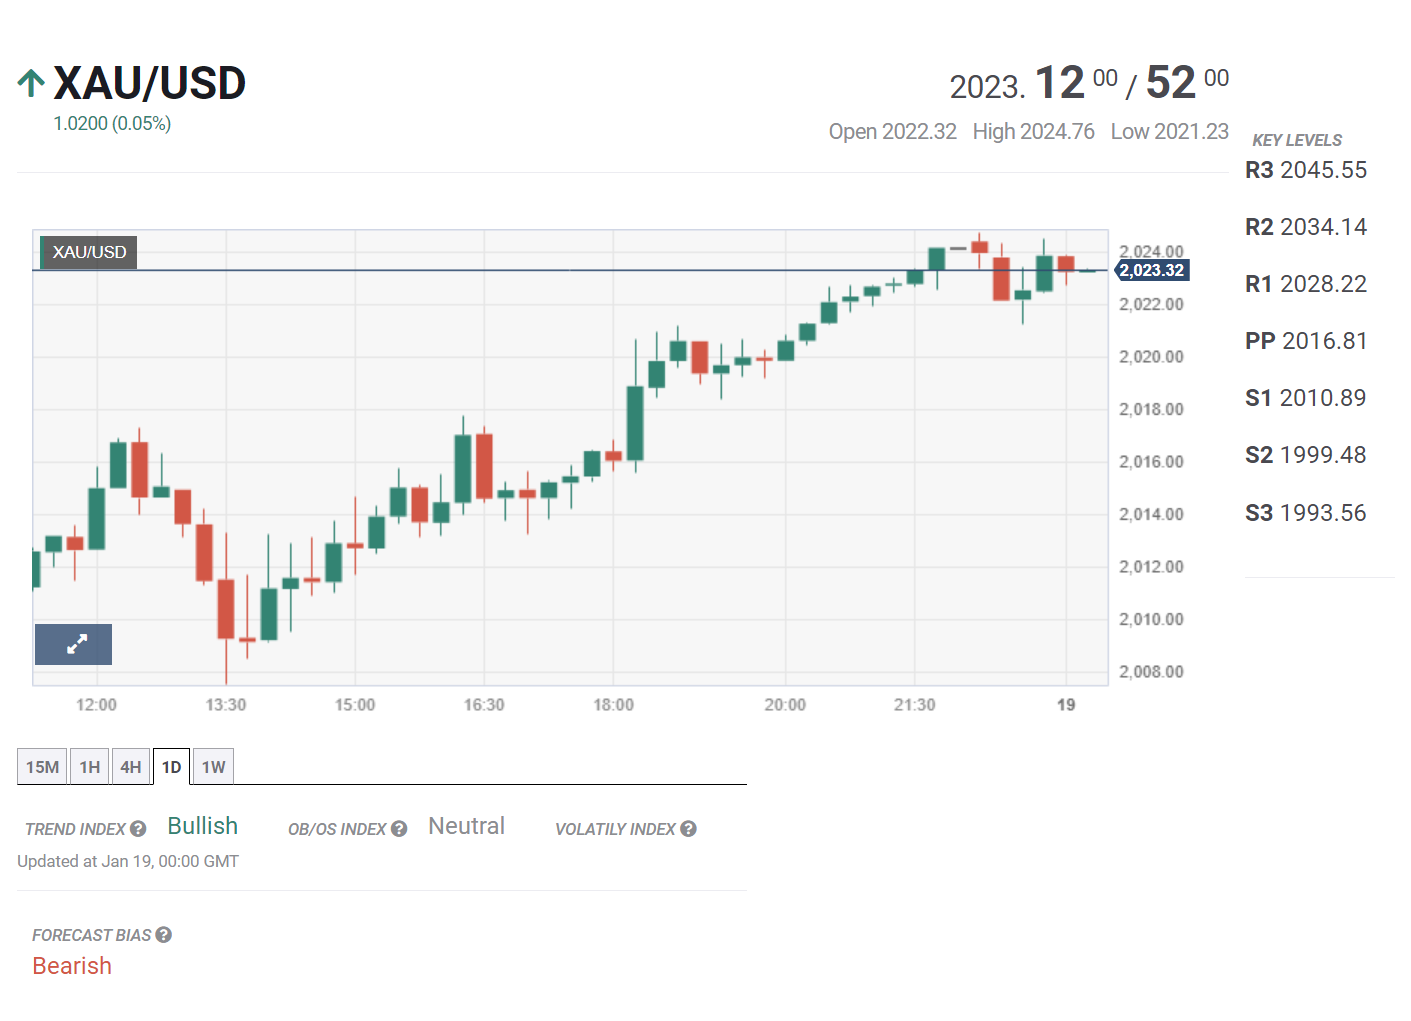Click the Trend Index help icon
The height and width of the screenshot is (1021, 1411).
tap(138, 829)
